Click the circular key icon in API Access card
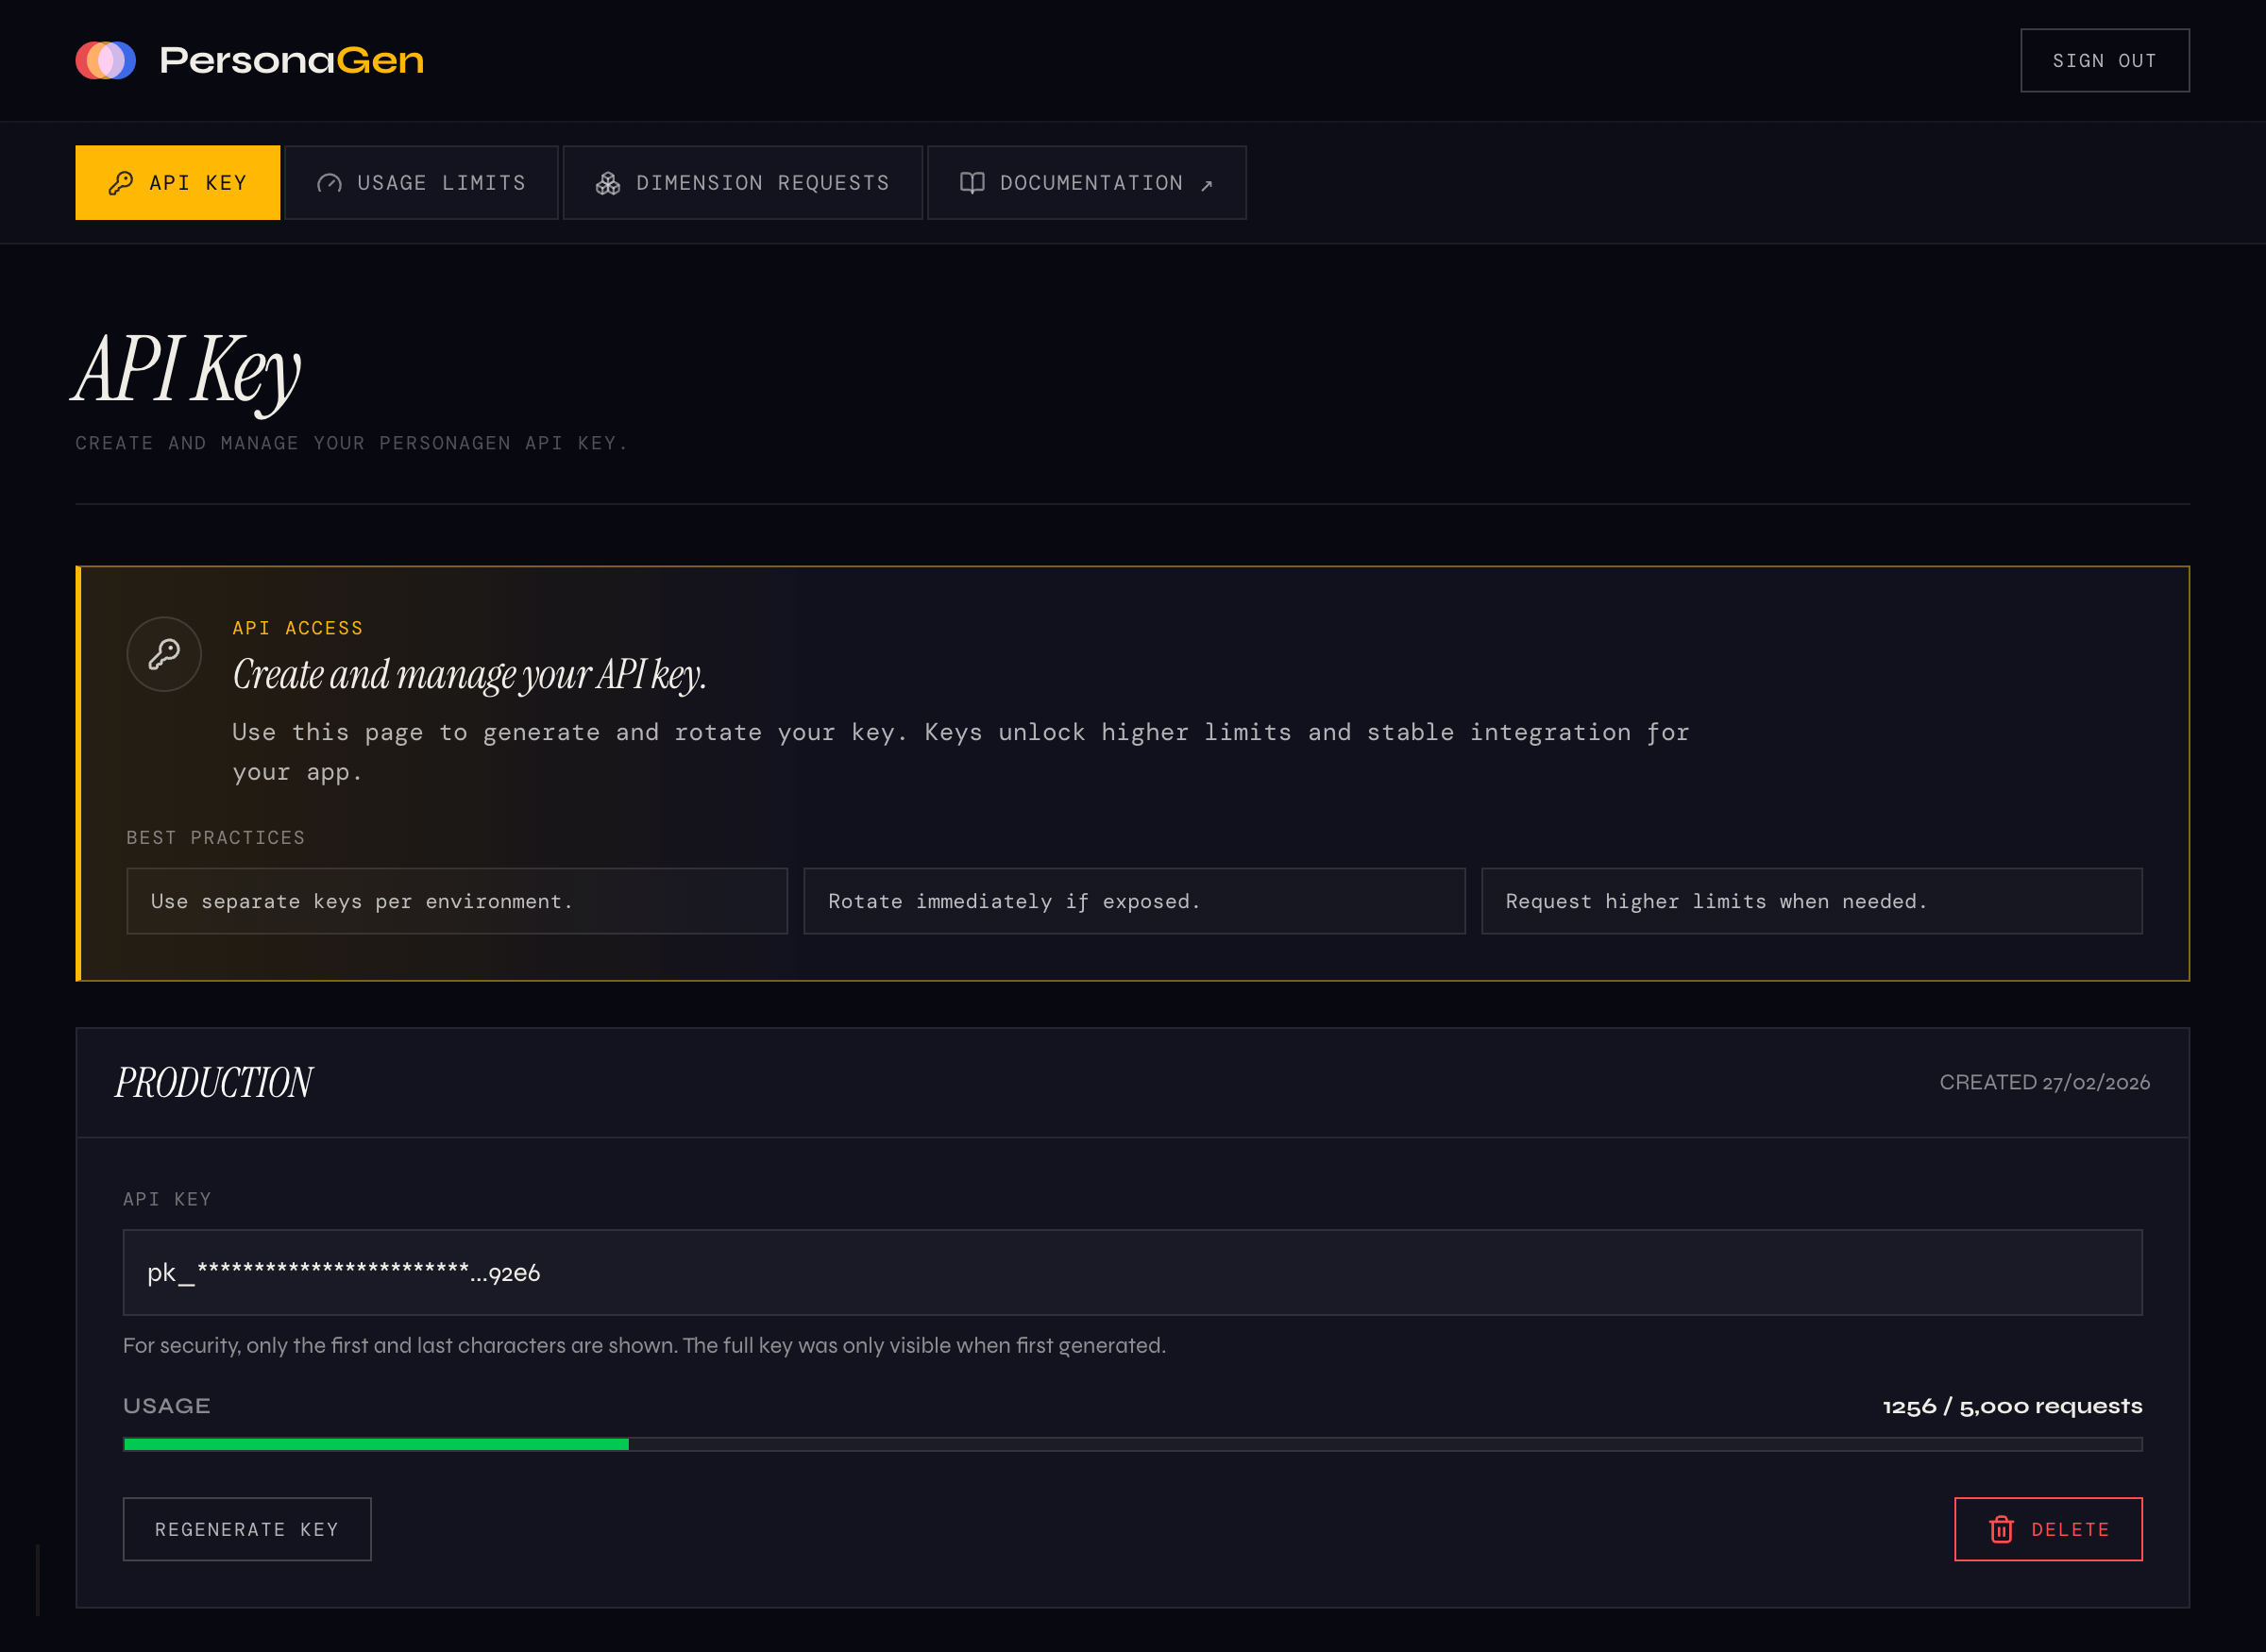Image resolution: width=2266 pixels, height=1652 pixels. [x=164, y=653]
